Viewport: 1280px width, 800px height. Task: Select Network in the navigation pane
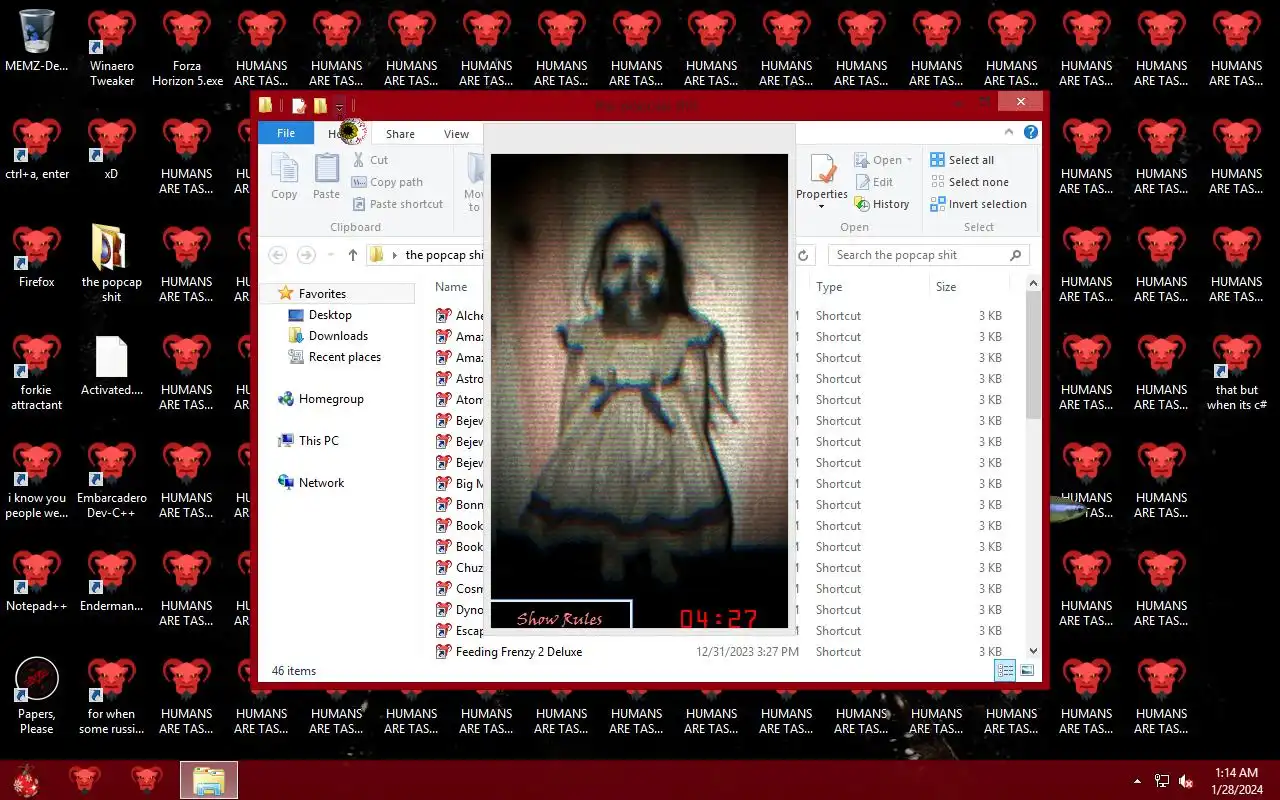(x=311, y=483)
